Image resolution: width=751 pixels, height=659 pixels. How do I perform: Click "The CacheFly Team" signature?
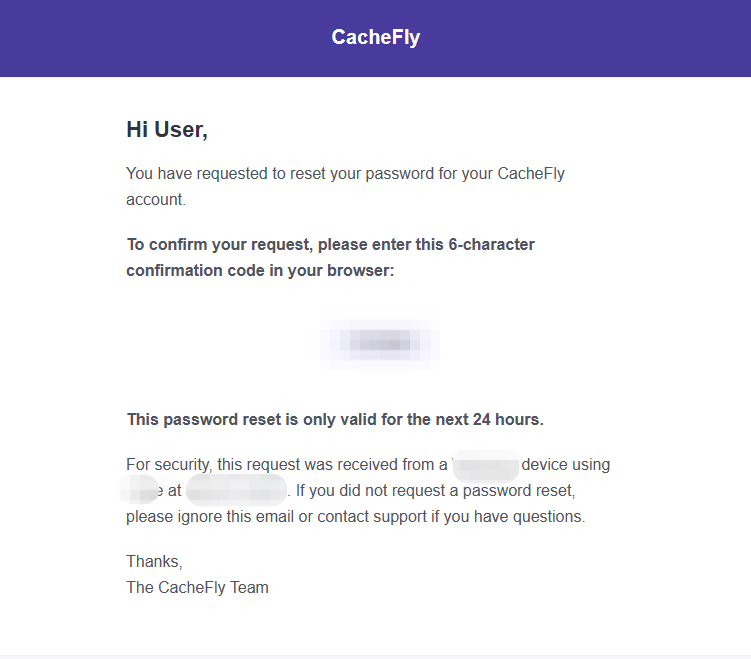197,587
